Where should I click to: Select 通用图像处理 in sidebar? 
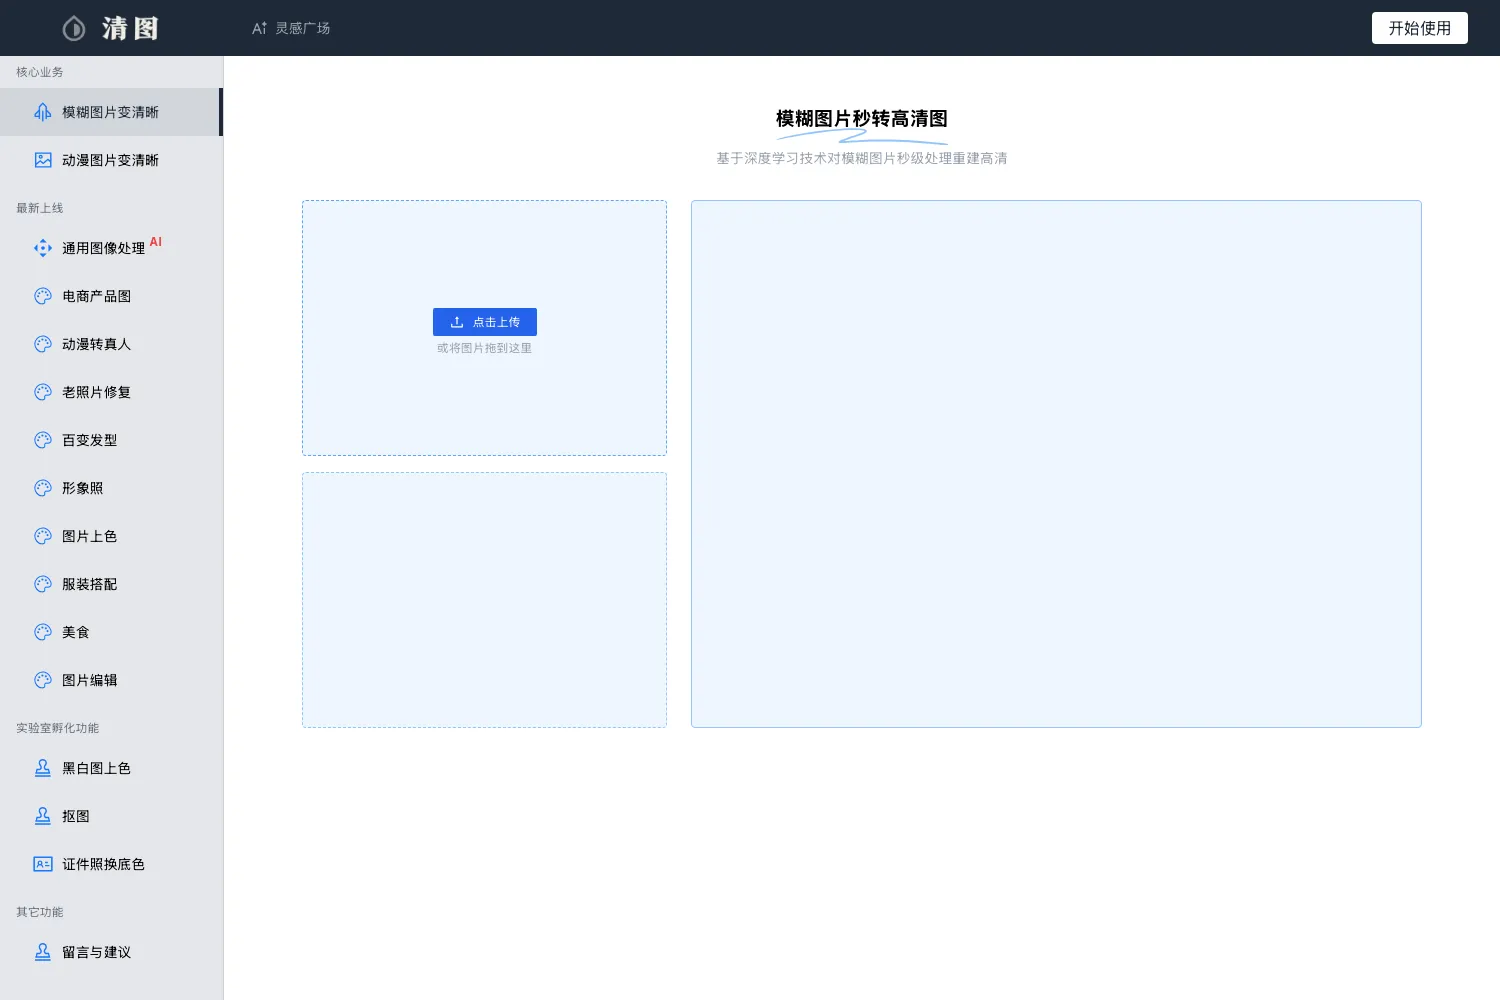pyautogui.click(x=111, y=248)
